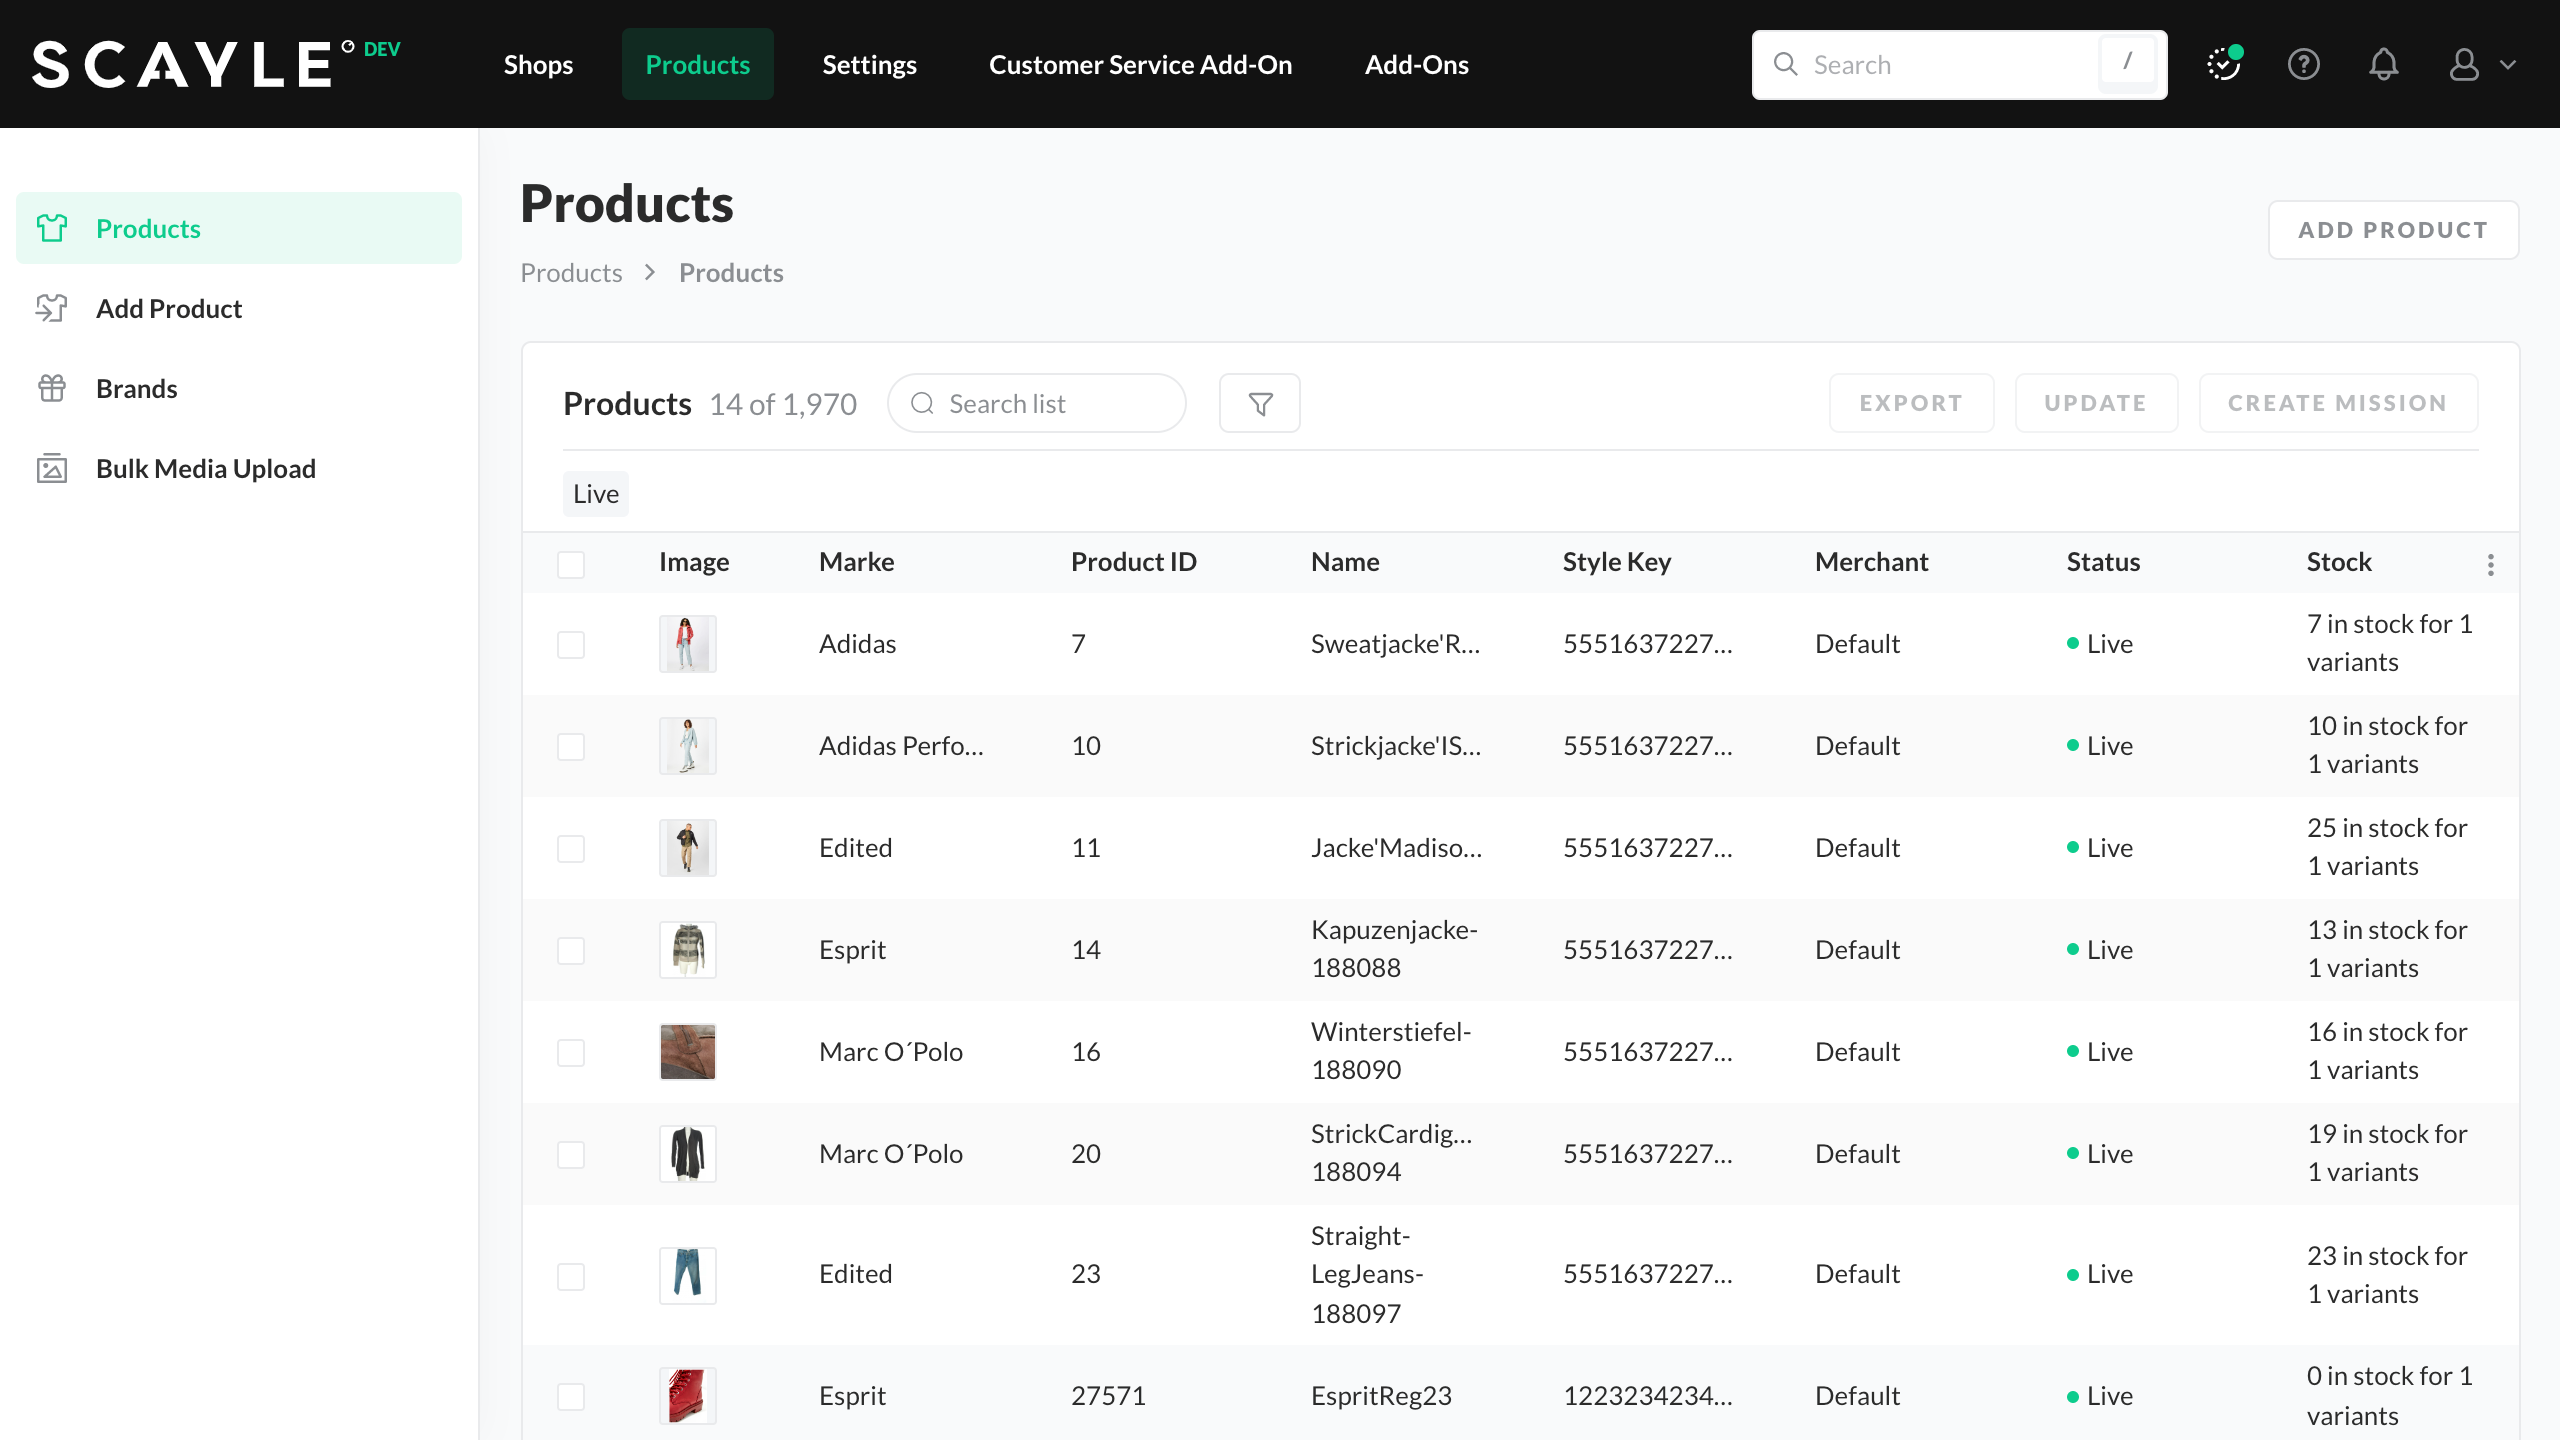Open the notifications bell
This screenshot has height=1440, width=2560.
[x=2384, y=65]
